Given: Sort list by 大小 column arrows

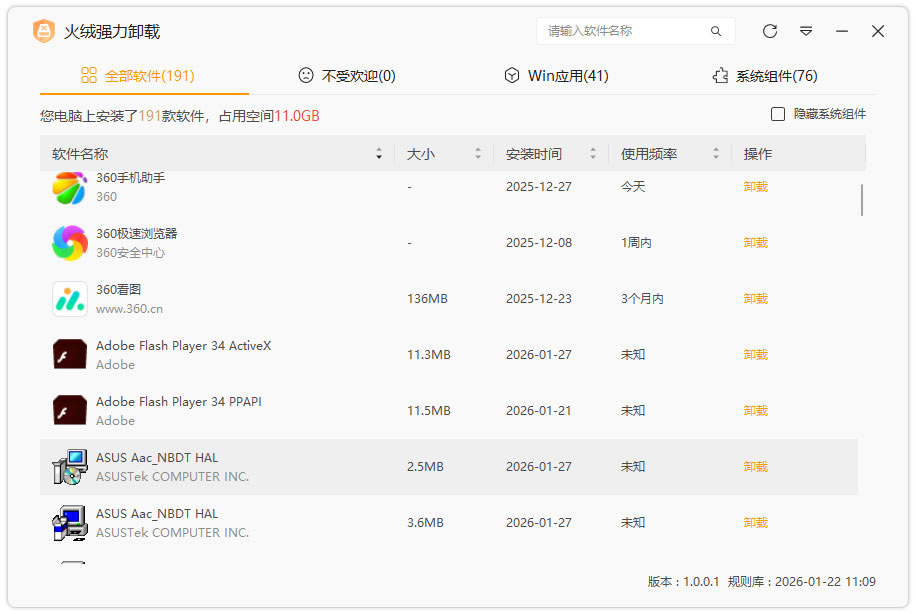Looking at the screenshot, I should (x=478, y=154).
